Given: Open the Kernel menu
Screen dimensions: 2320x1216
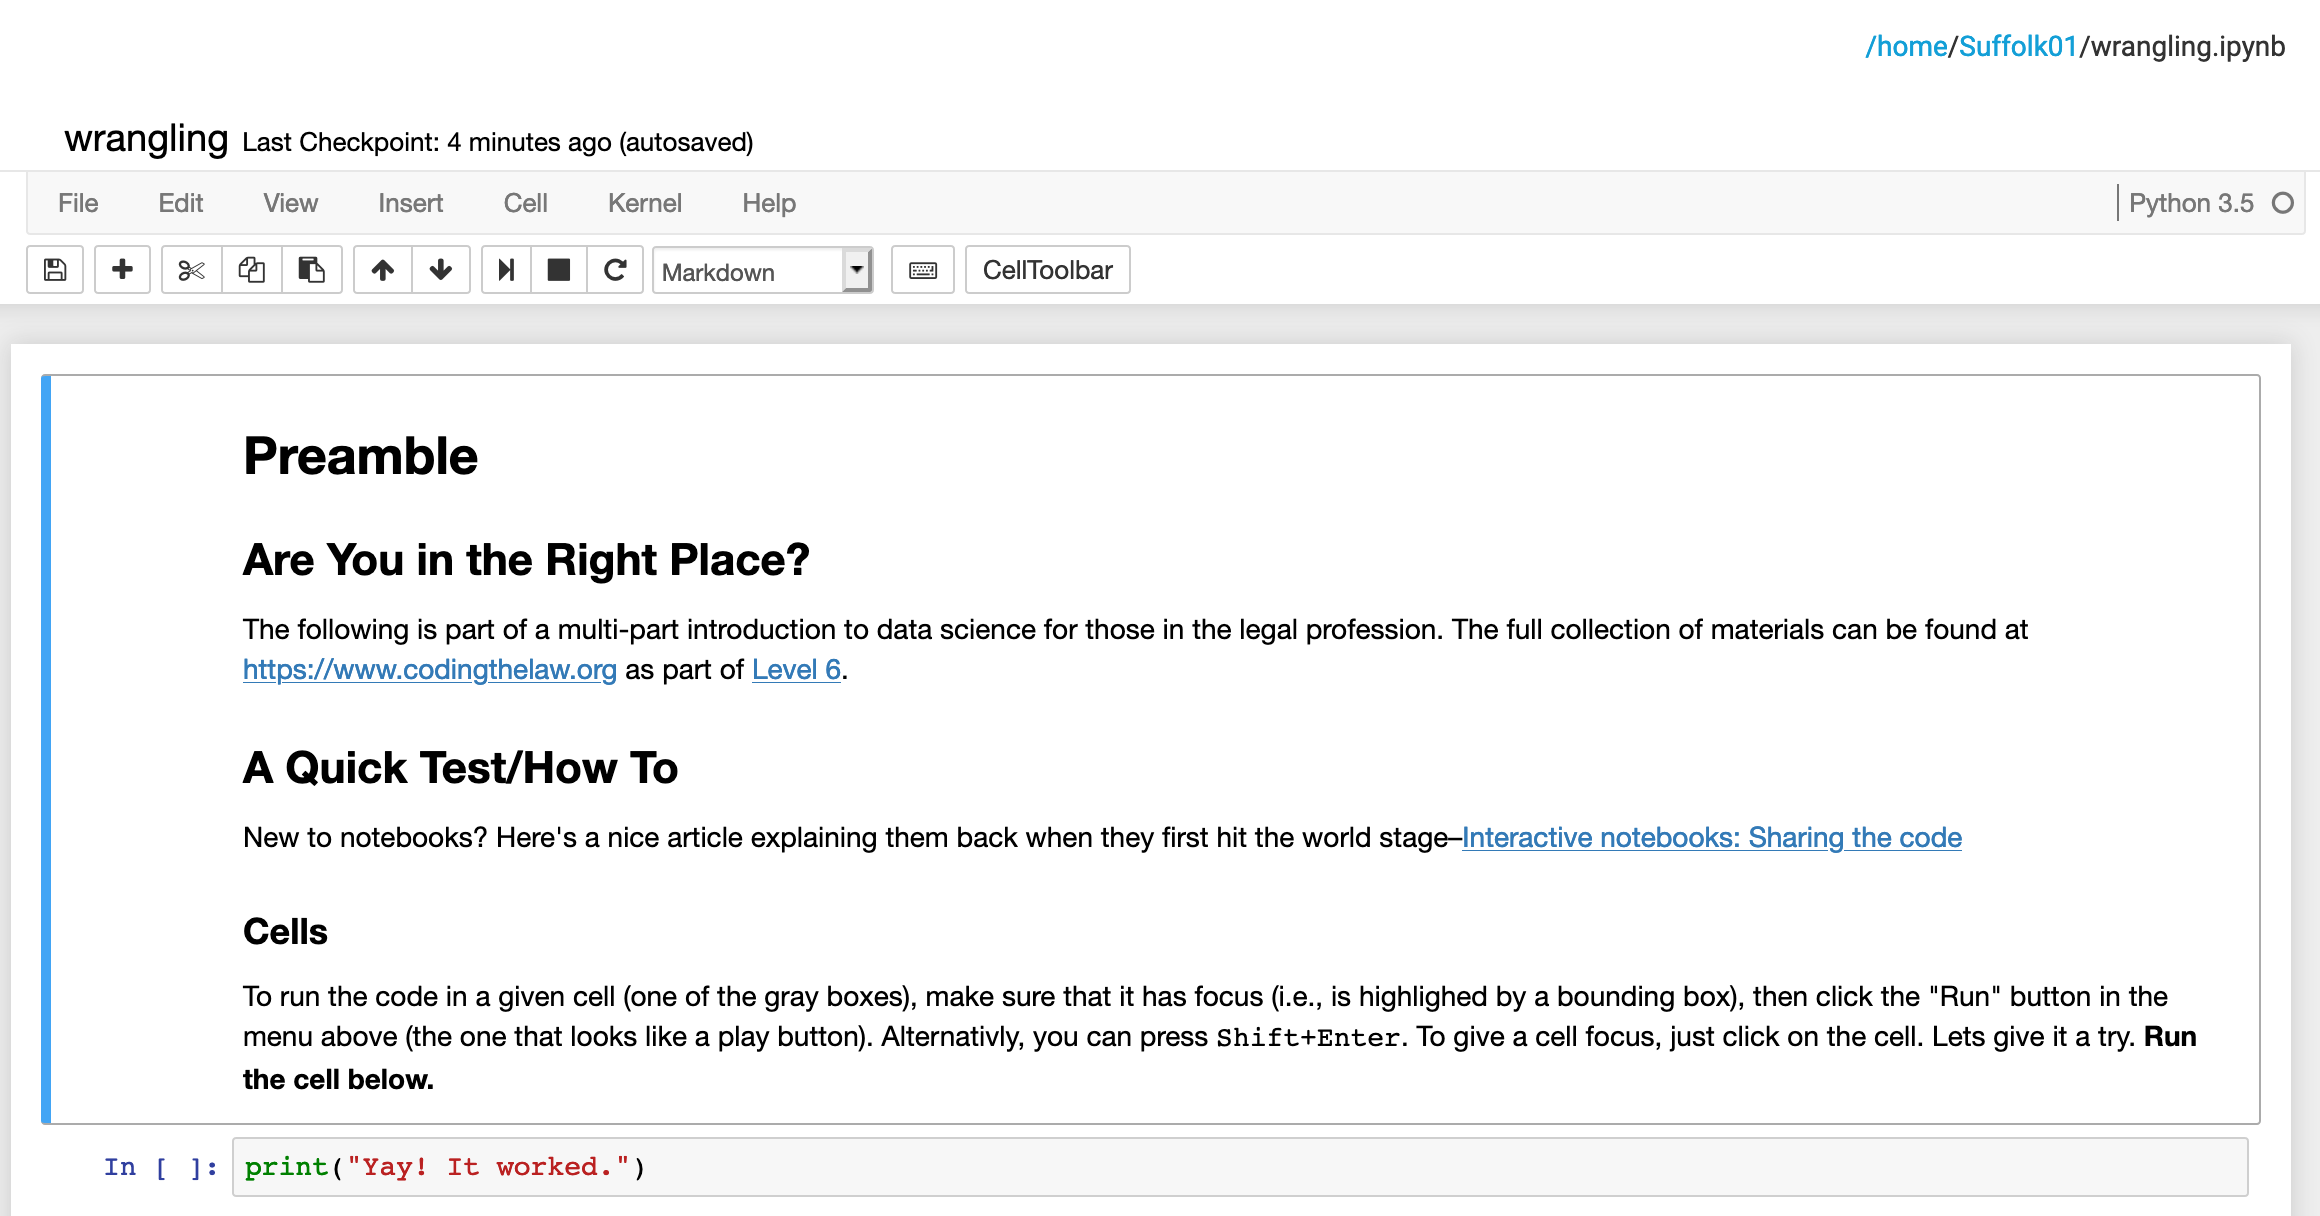Looking at the screenshot, I should 644,203.
